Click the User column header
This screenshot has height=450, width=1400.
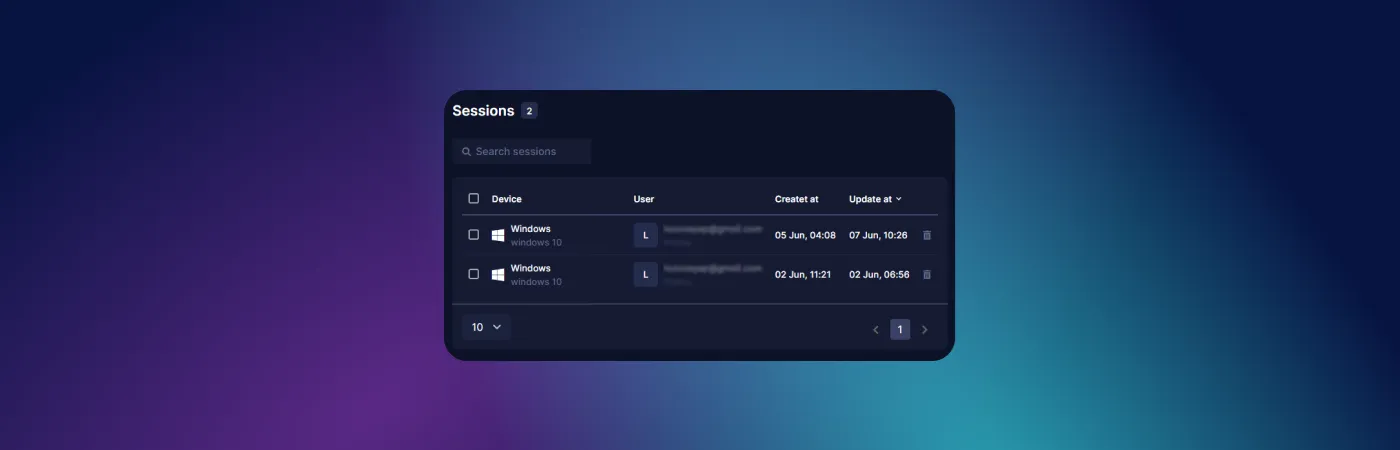tap(643, 199)
